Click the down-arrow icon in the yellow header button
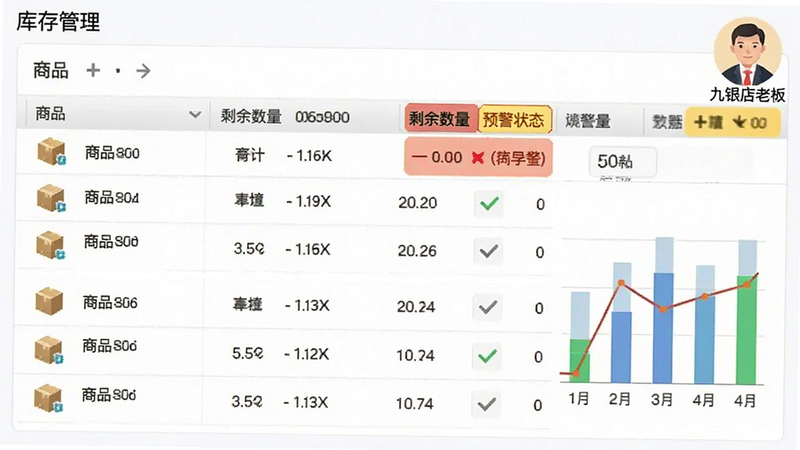 click(x=738, y=122)
